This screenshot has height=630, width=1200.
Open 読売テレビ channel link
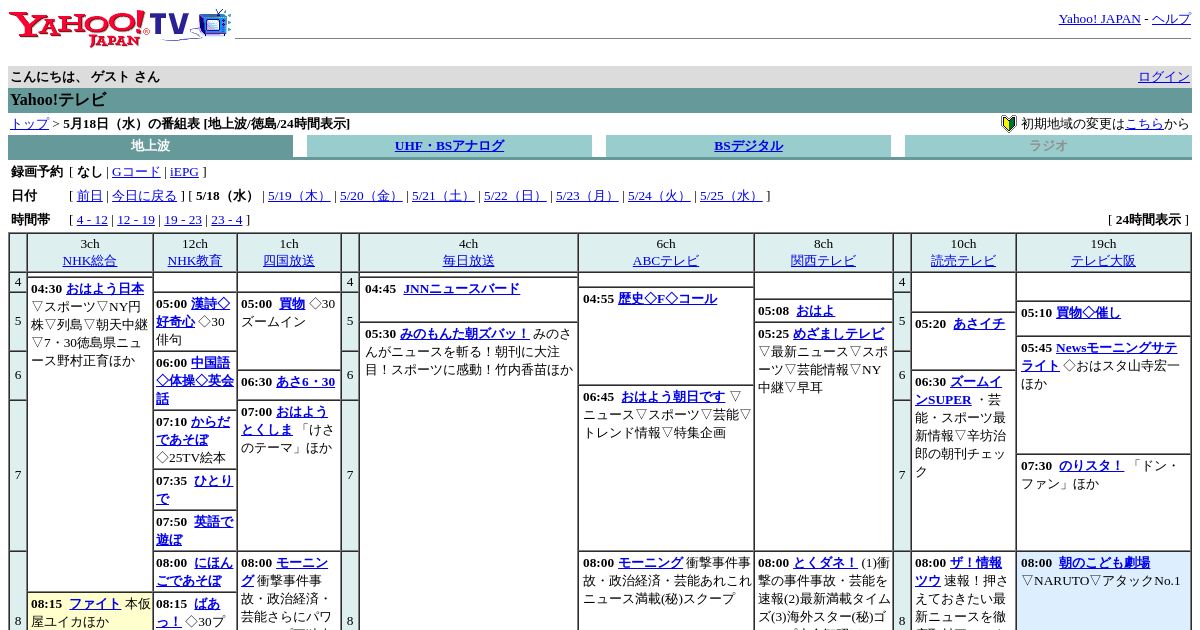pos(963,261)
